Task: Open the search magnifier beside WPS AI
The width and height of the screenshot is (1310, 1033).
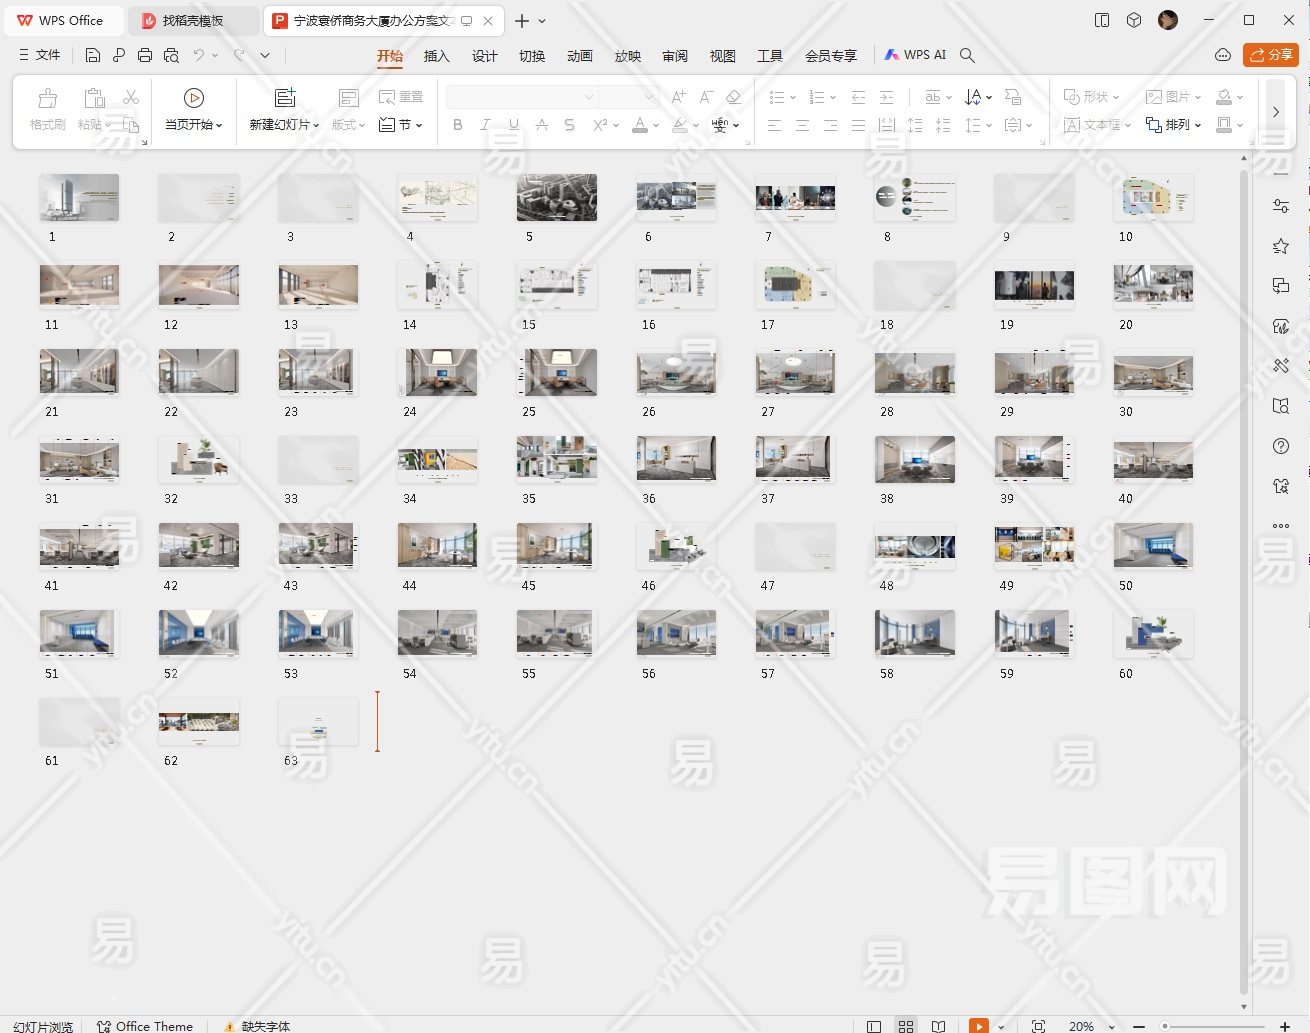Action: [967, 56]
